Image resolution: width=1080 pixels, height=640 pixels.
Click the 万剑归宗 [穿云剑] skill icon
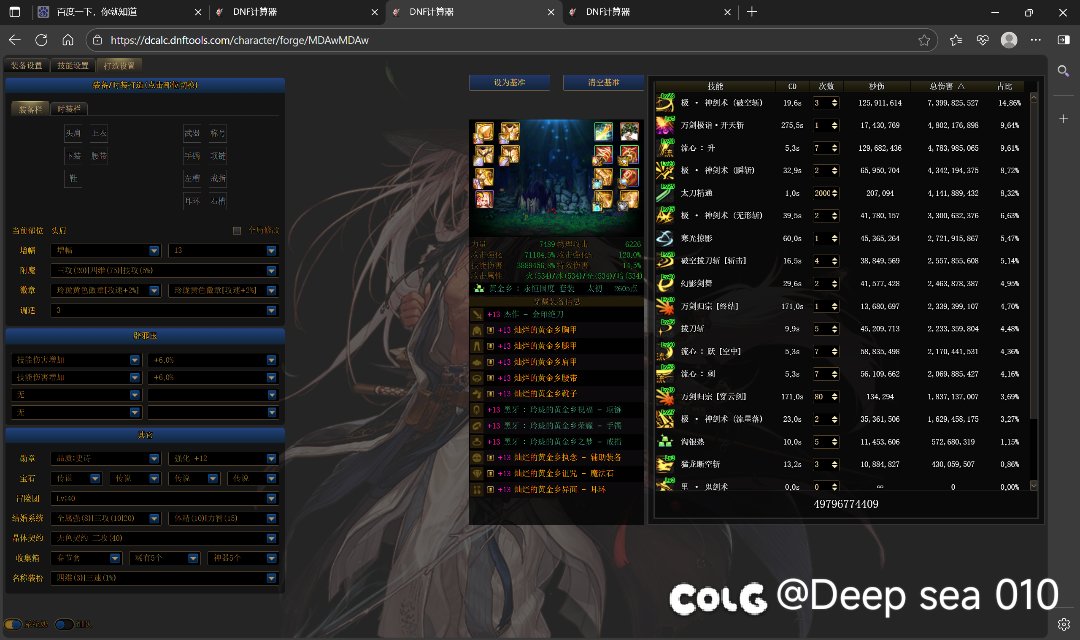click(665, 396)
